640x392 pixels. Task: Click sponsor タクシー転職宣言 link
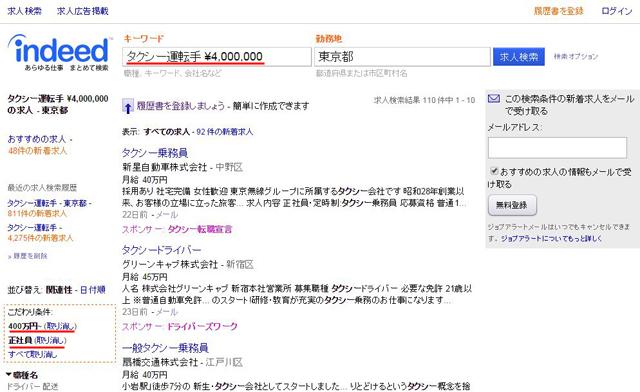pos(200,229)
